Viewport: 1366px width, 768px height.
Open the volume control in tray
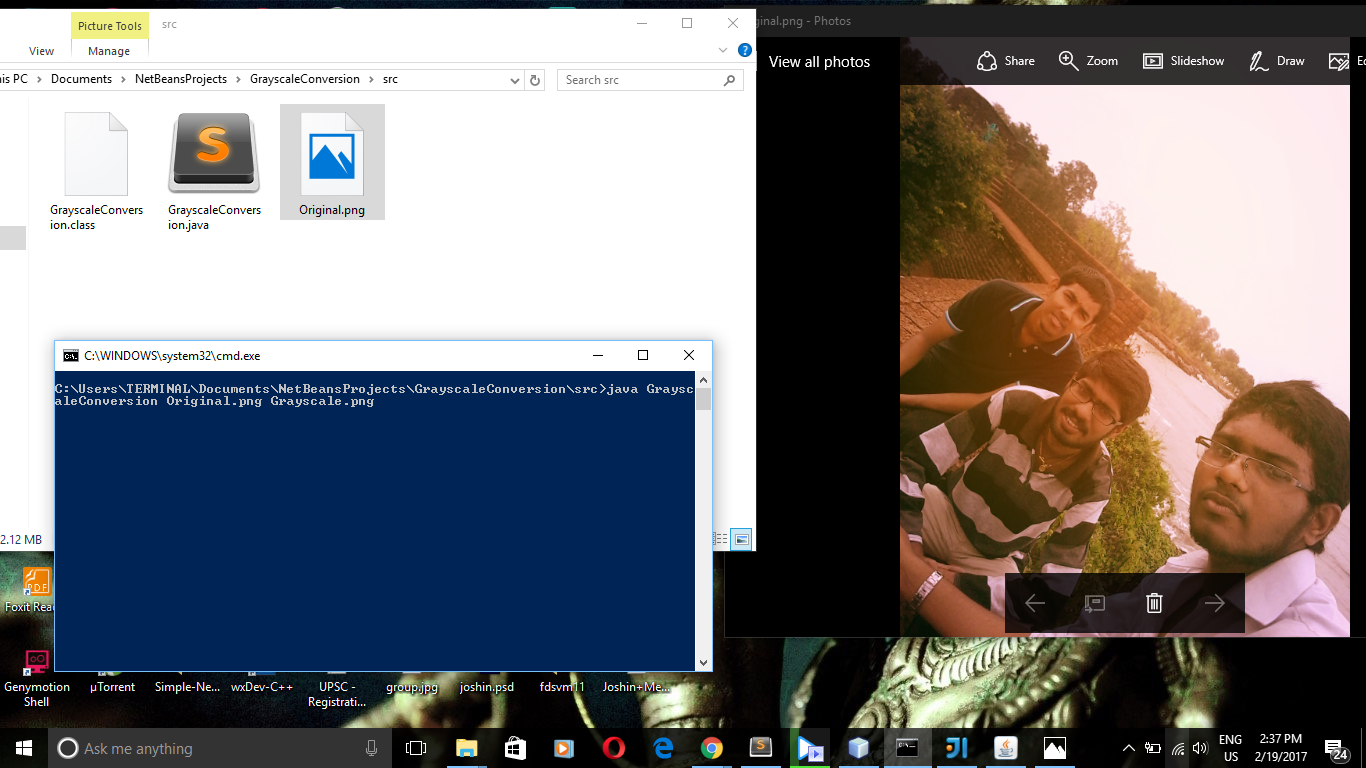1200,748
